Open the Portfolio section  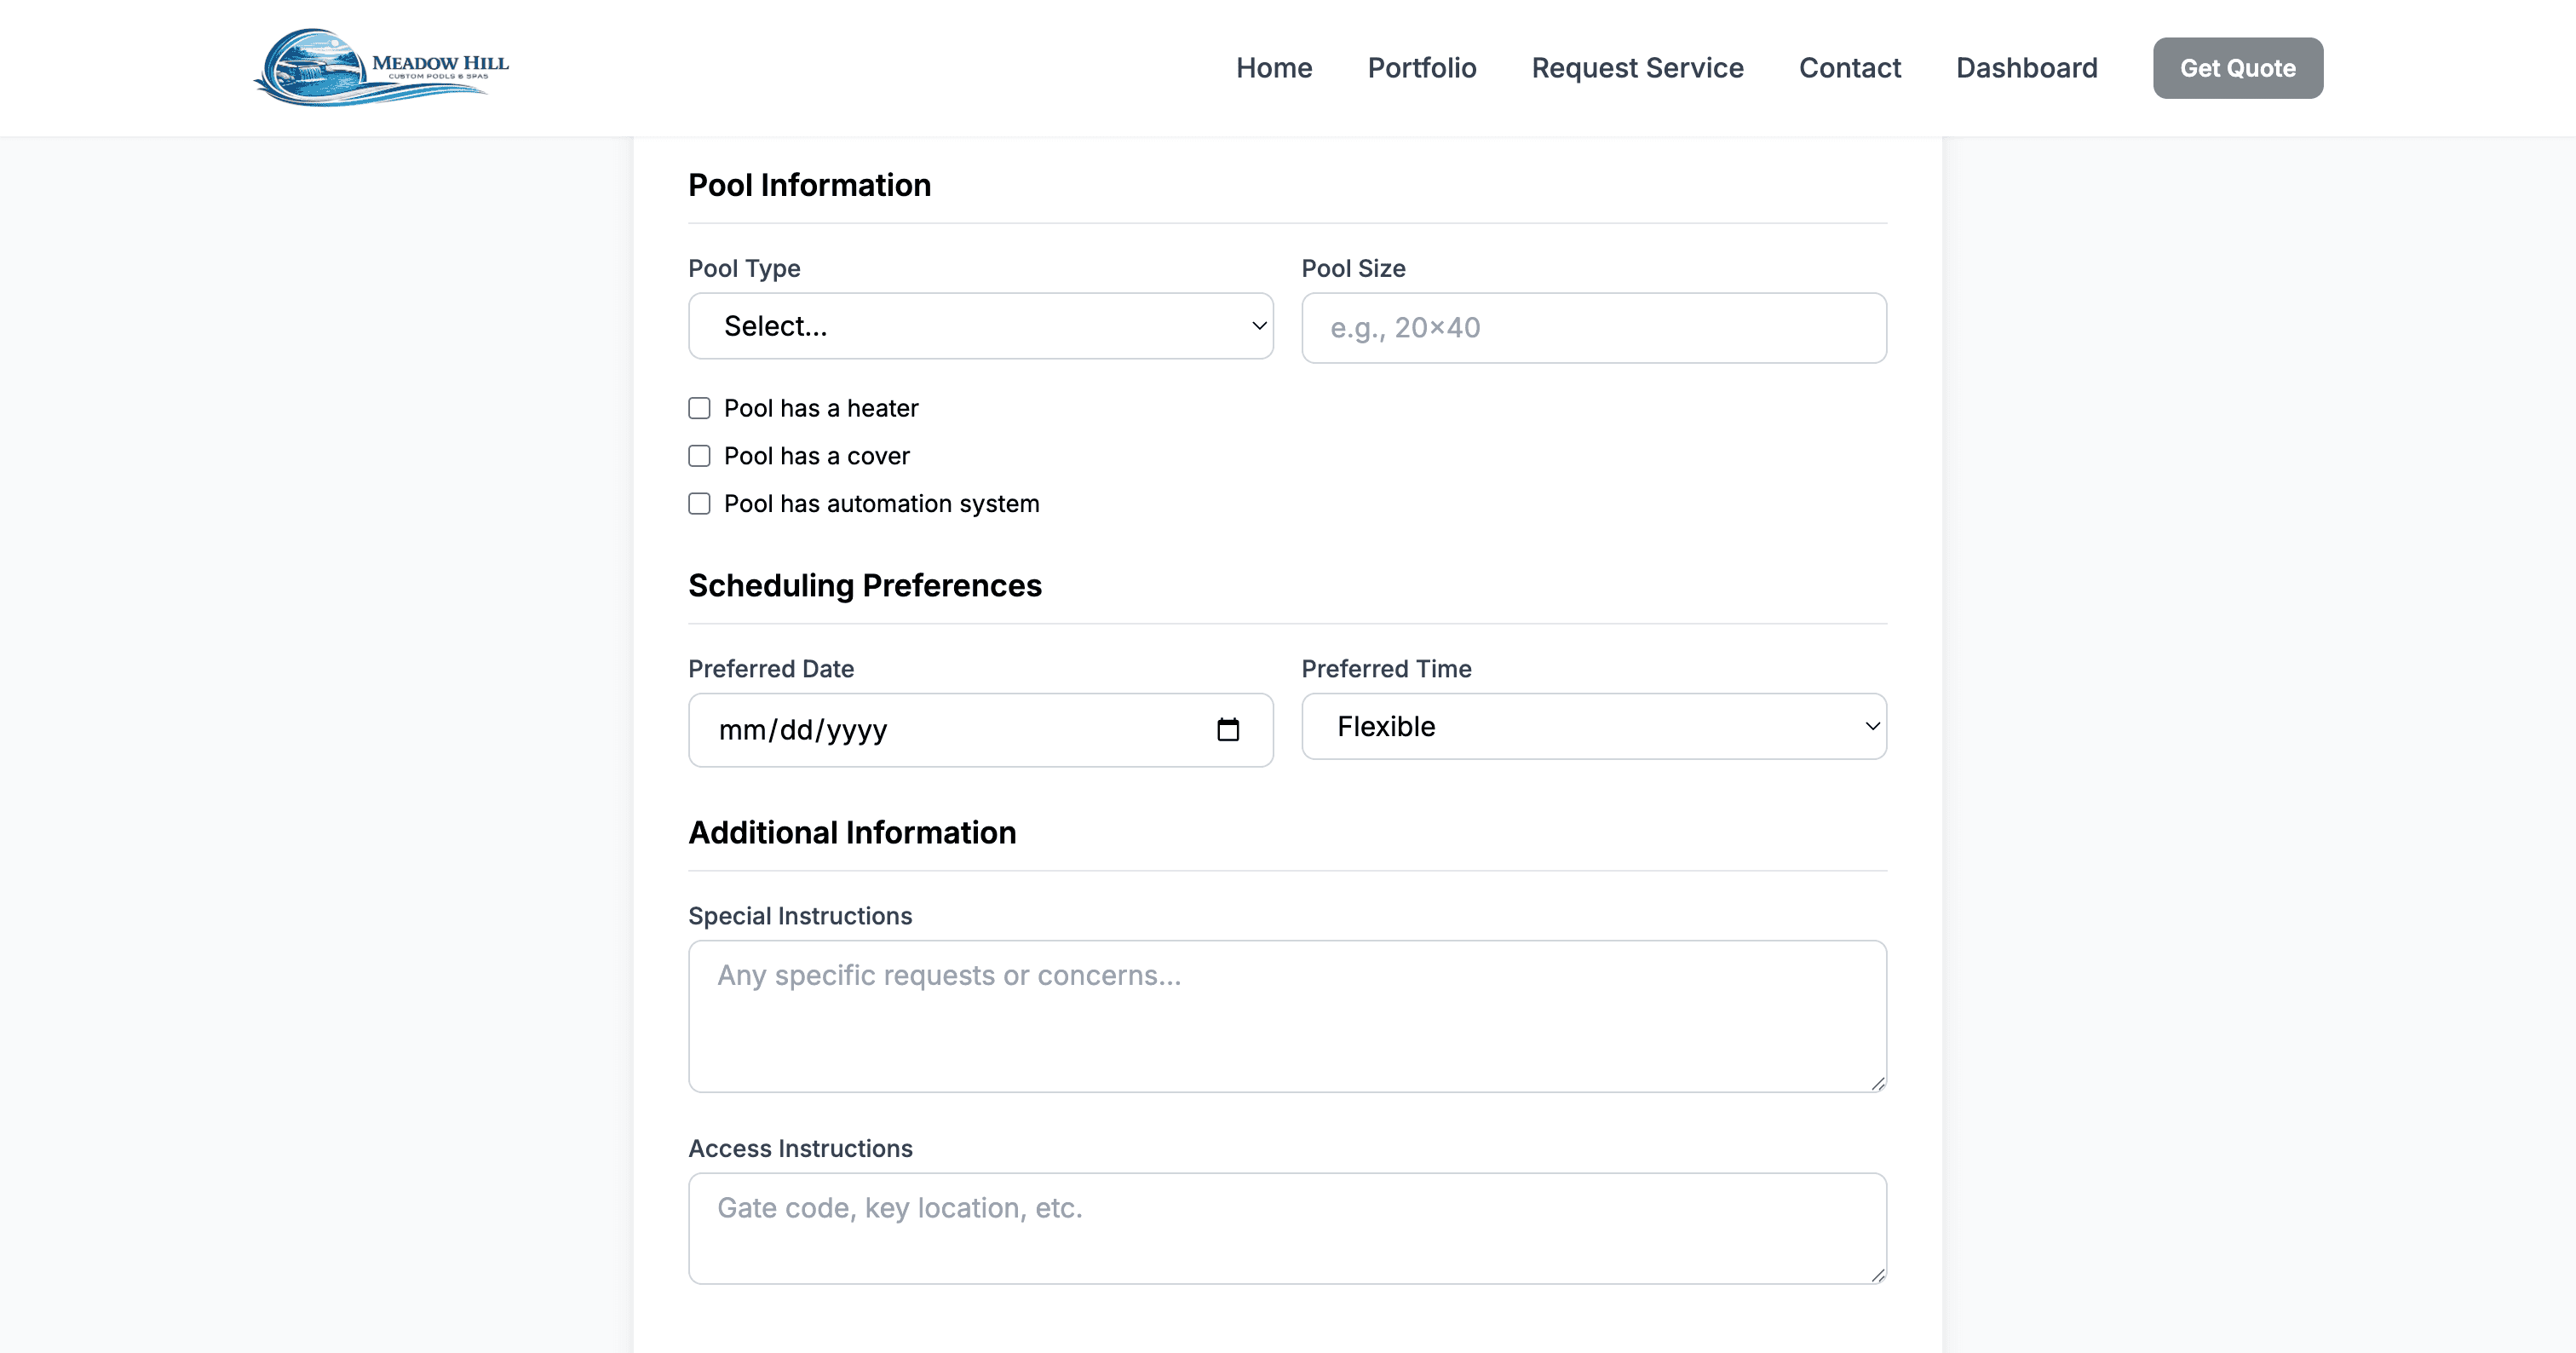tap(1422, 67)
